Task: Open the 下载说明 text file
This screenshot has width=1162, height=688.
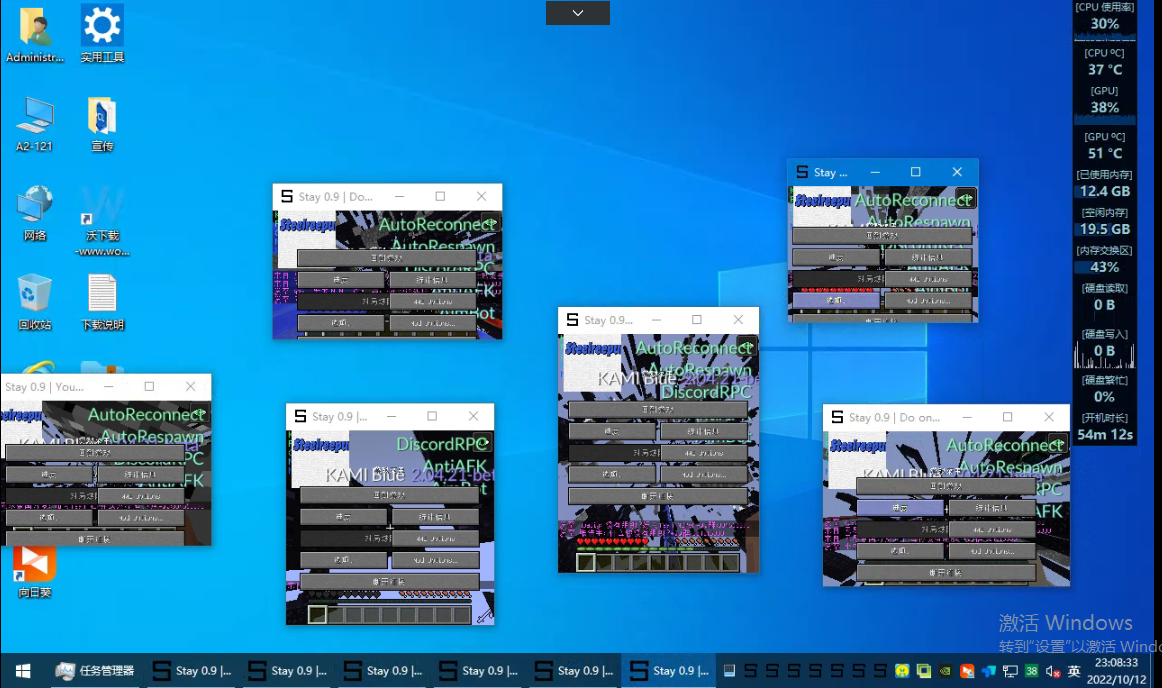Action: click(102, 294)
